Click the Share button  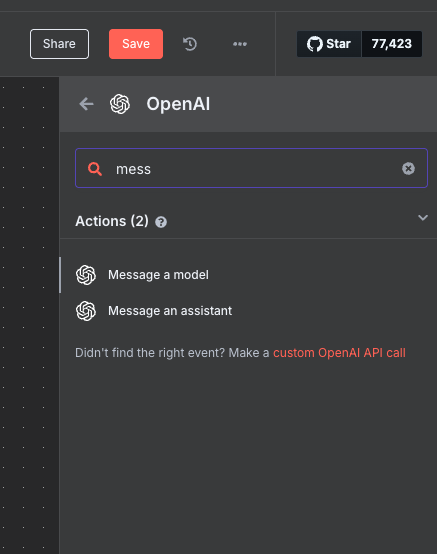click(x=59, y=44)
